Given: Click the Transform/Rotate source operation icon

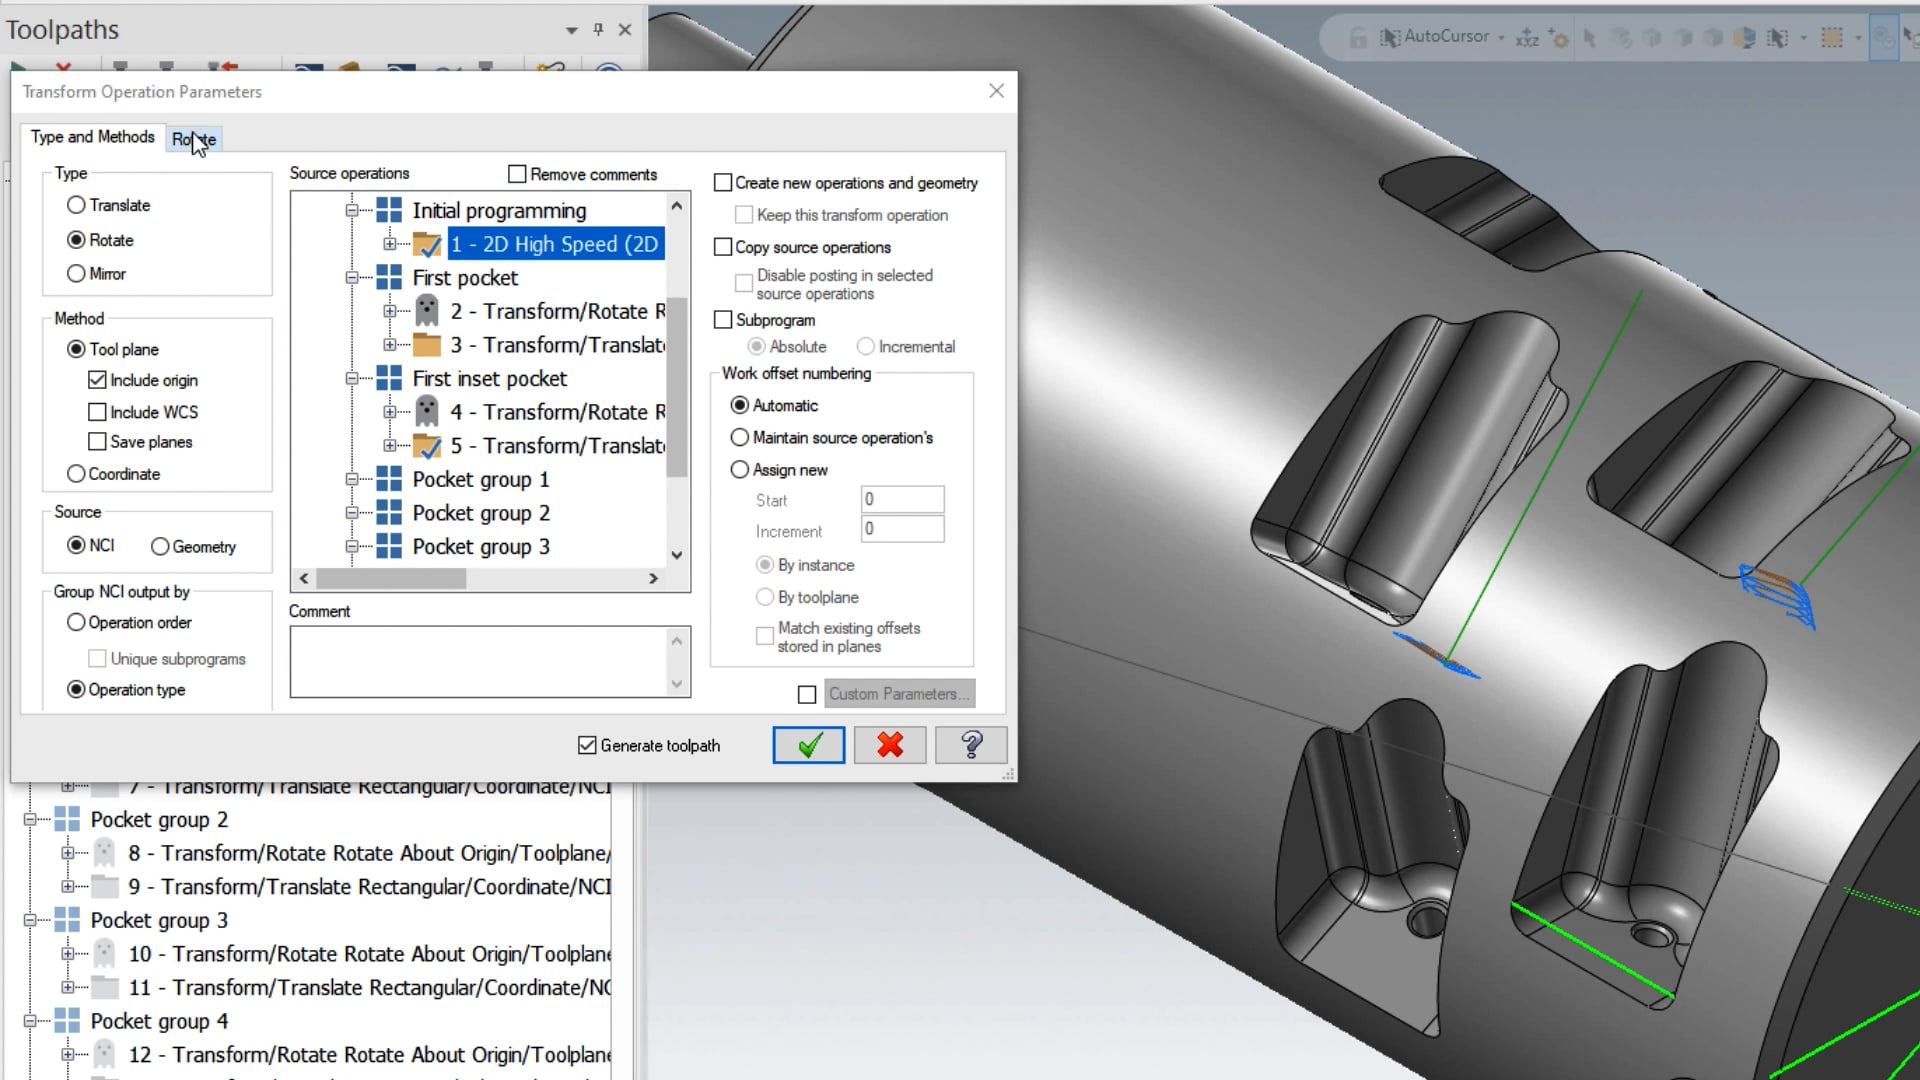Looking at the screenshot, I should tap(429, 309).
